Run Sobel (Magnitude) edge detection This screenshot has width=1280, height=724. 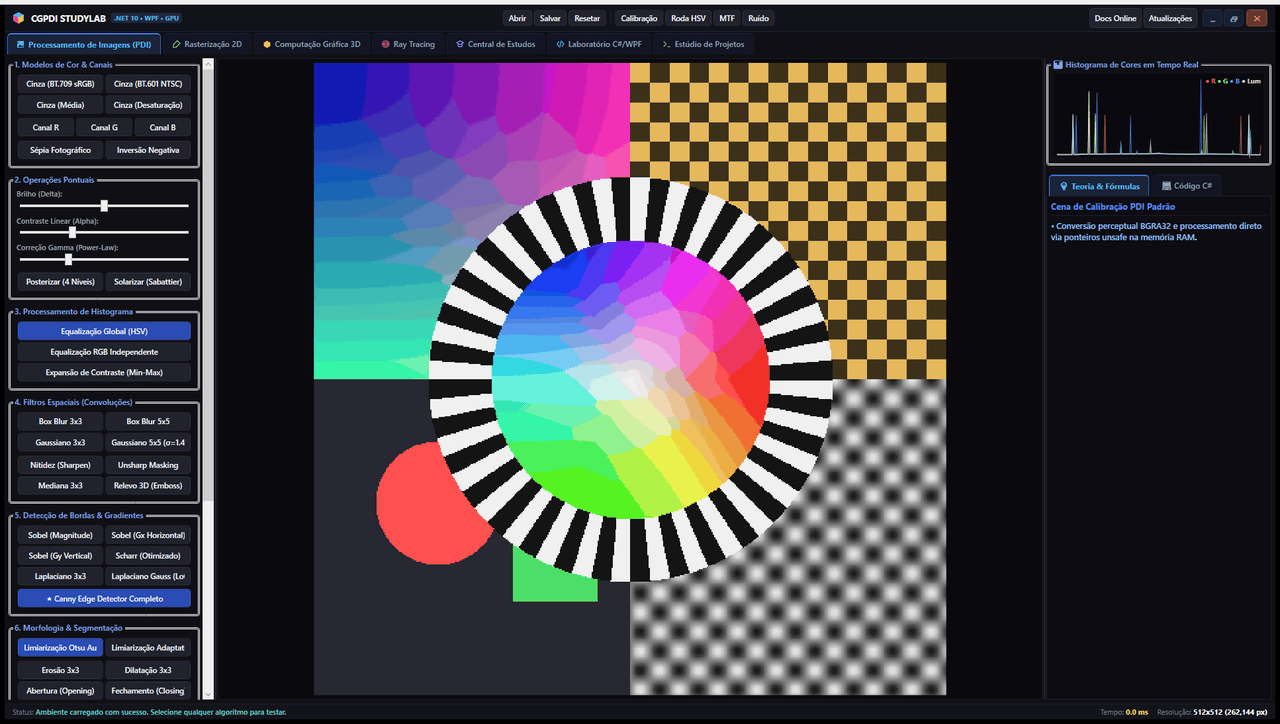point(58,535)
